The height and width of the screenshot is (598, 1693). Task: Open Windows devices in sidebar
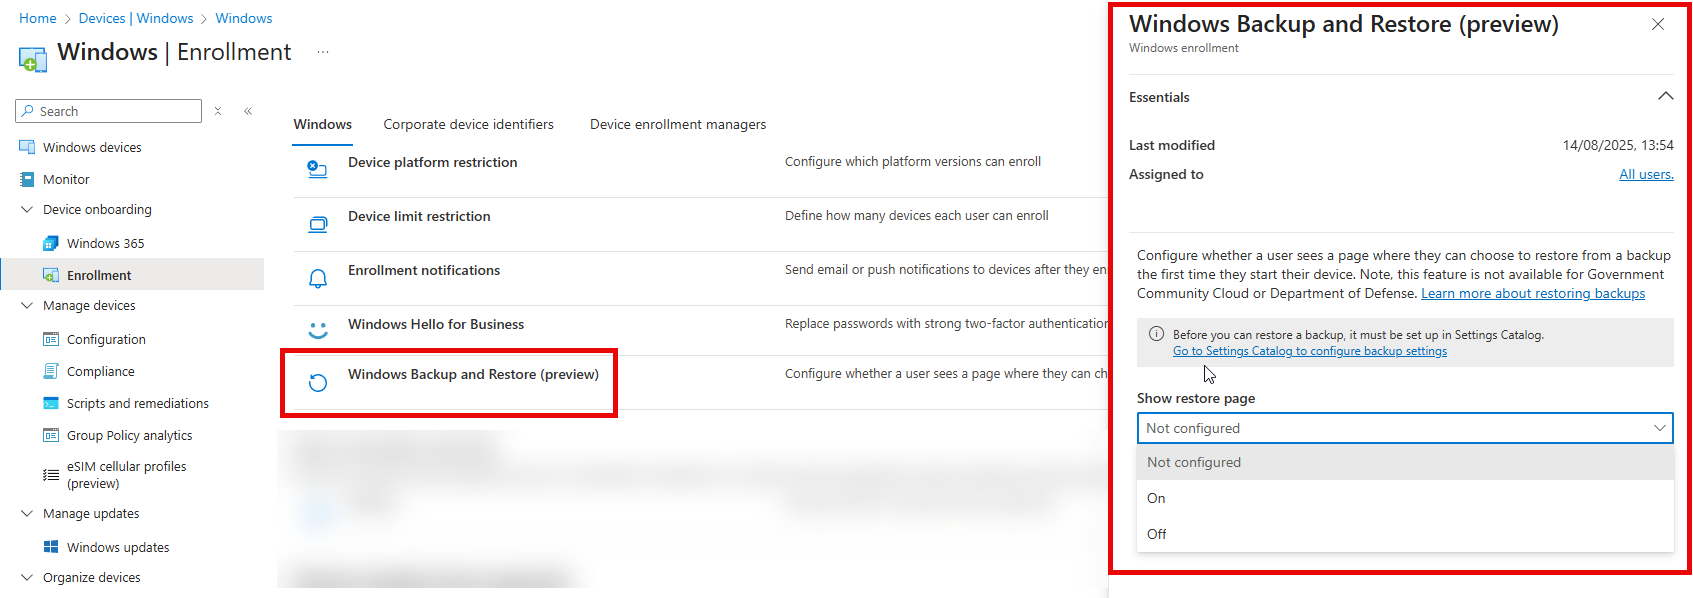point(92,147)
